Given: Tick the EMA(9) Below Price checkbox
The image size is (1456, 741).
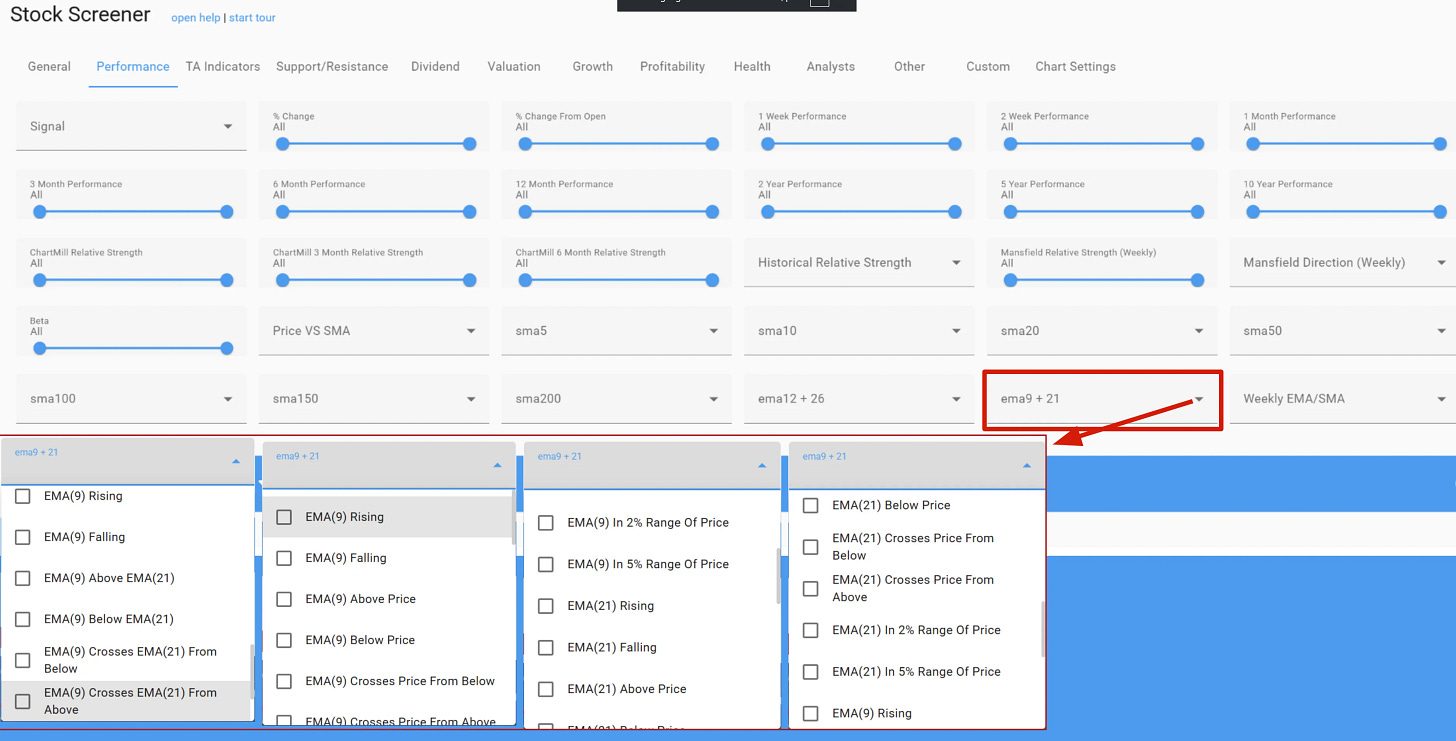Looking at the screenshot, I should (x=284, y=640).
